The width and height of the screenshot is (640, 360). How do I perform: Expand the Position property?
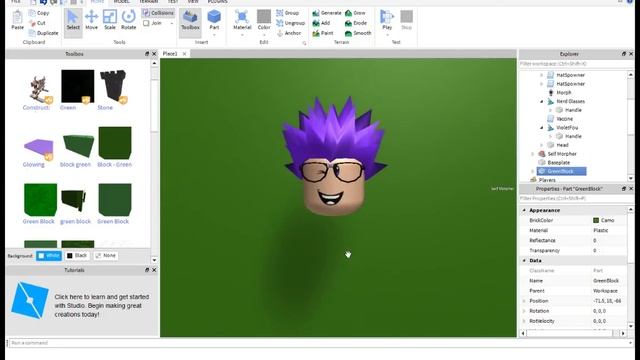(x=524, y=301)
